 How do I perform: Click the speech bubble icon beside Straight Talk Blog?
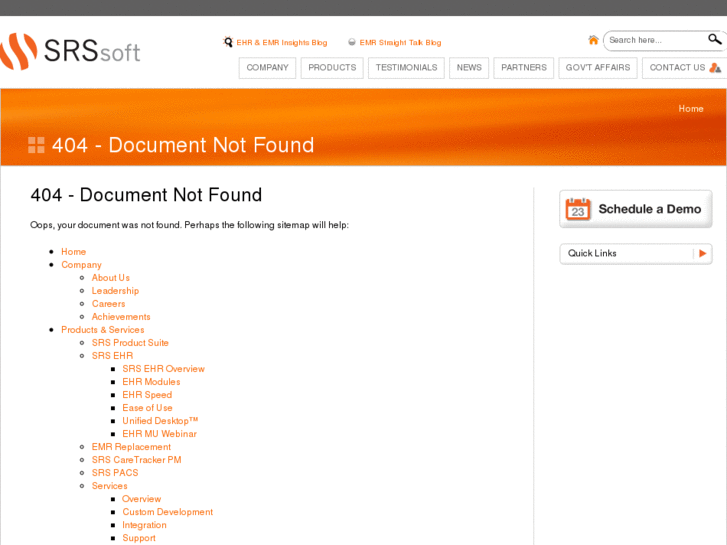(x=352, y=42)
